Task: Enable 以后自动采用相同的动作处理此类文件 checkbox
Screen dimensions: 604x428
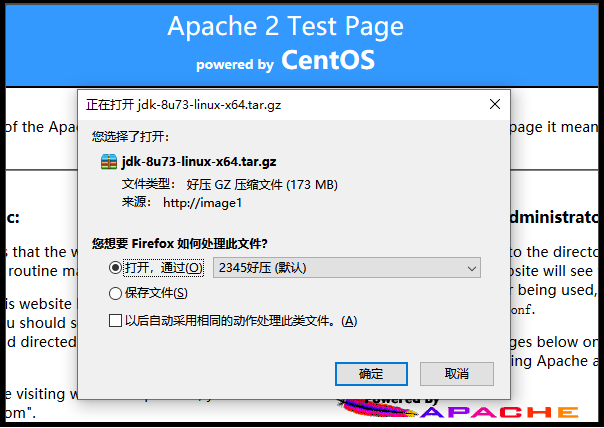Action: [x=115, y=321]
